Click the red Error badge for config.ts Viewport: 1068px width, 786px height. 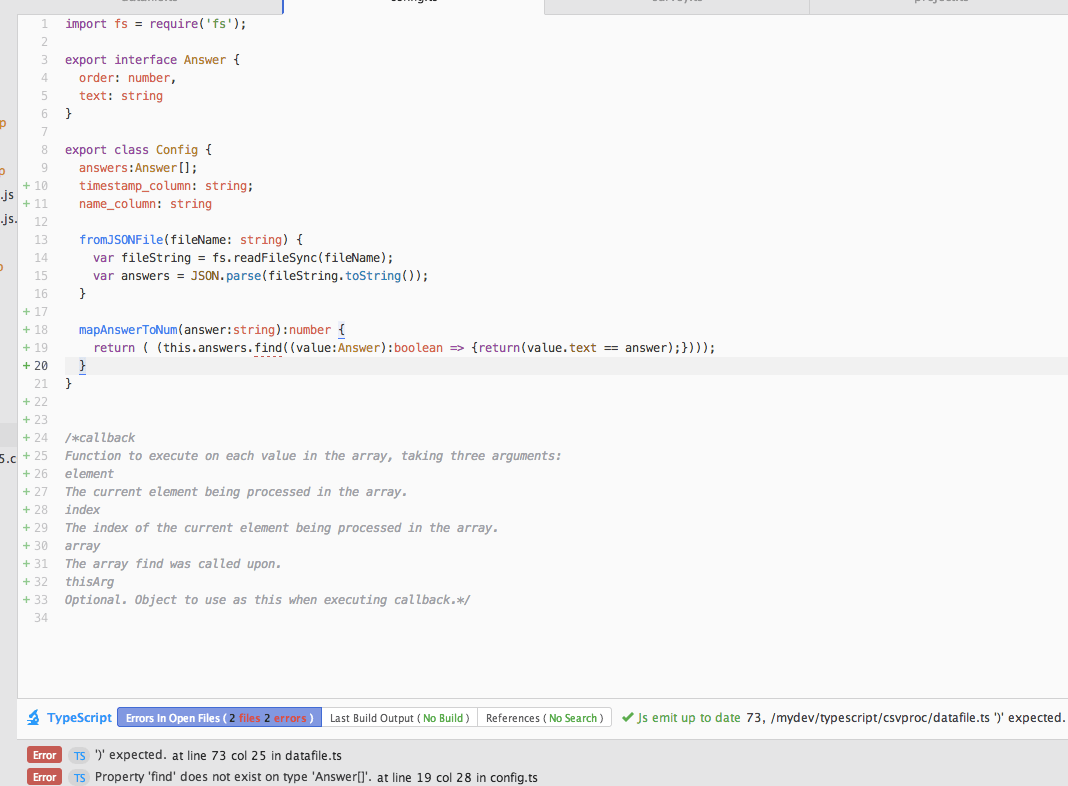pyautogui.click(x=44, y=776)
